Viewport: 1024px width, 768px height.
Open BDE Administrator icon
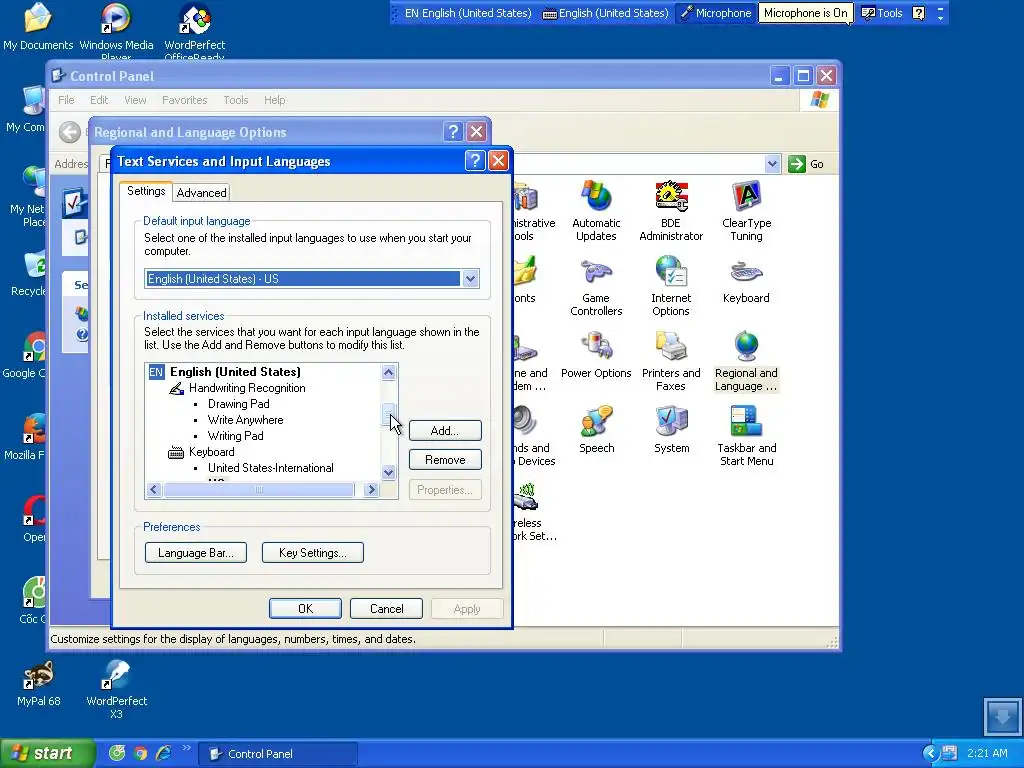coord(671,210)
